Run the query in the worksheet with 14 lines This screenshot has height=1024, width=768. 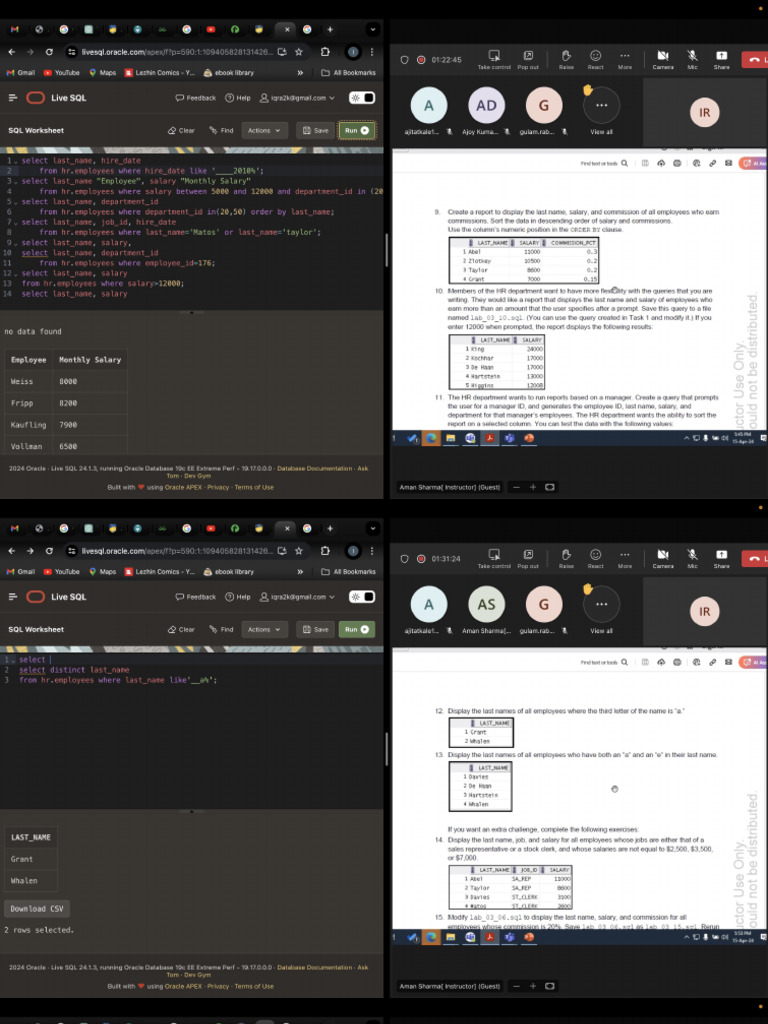coord(357,130)
